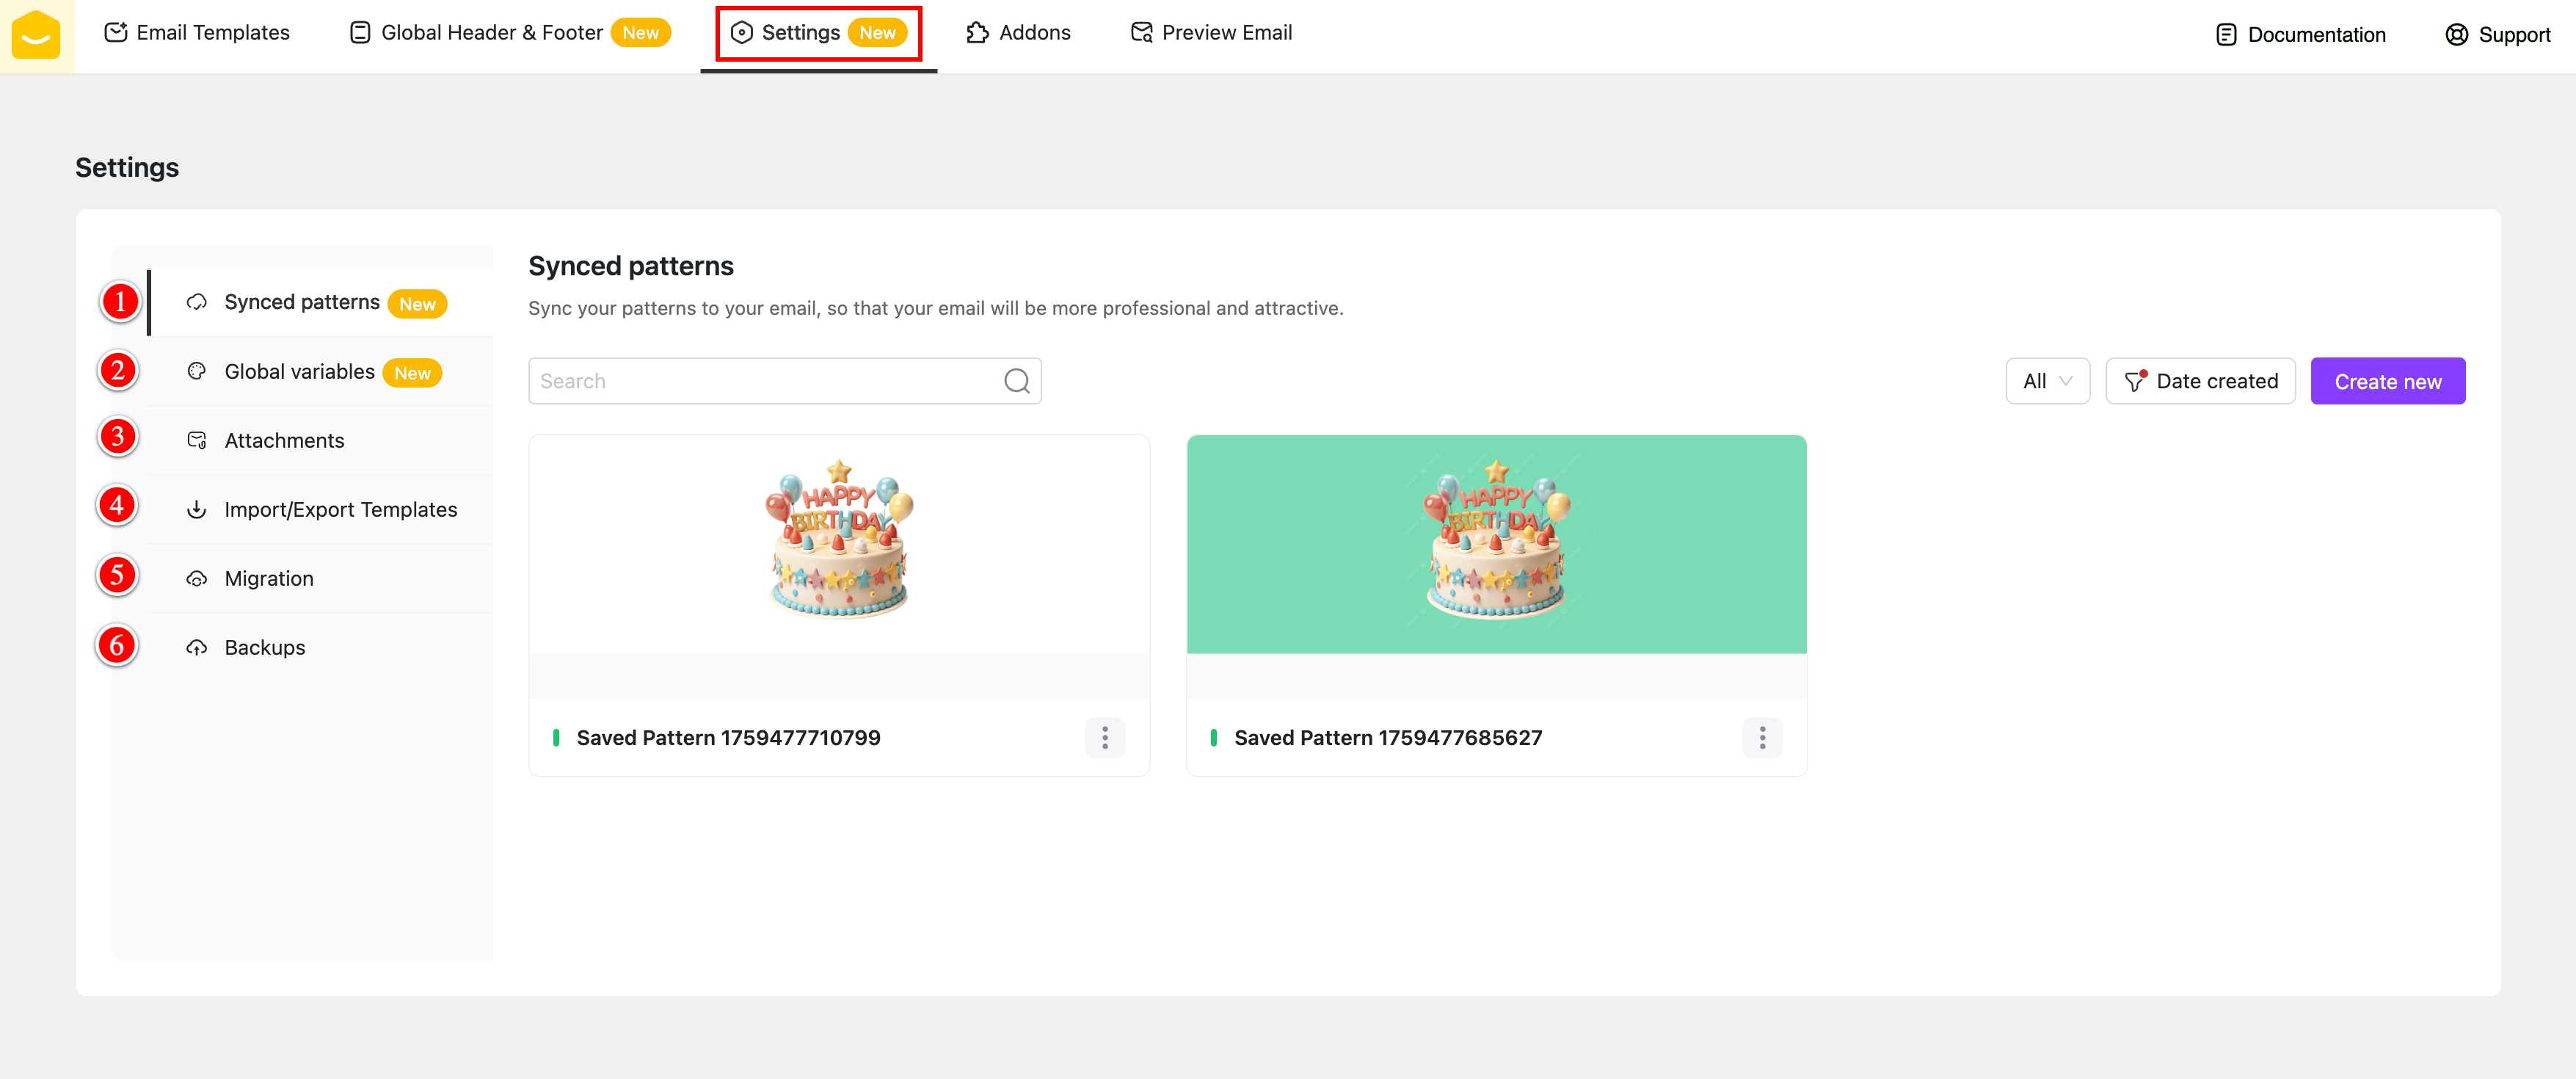This screenshot has height=1079, width=2576.
Task: Switch to Global Header & Footer tab
Action: point(491,33)
